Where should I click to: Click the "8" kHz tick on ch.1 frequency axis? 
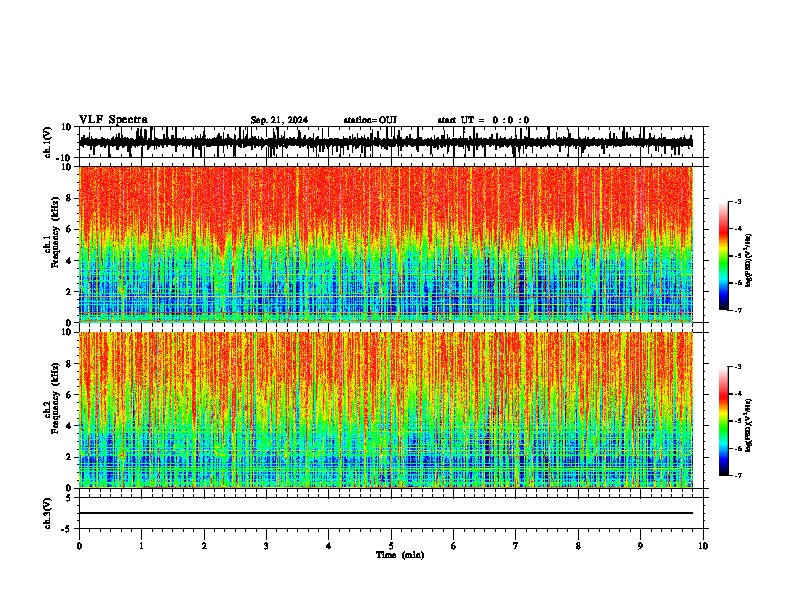tap(70, 198)
